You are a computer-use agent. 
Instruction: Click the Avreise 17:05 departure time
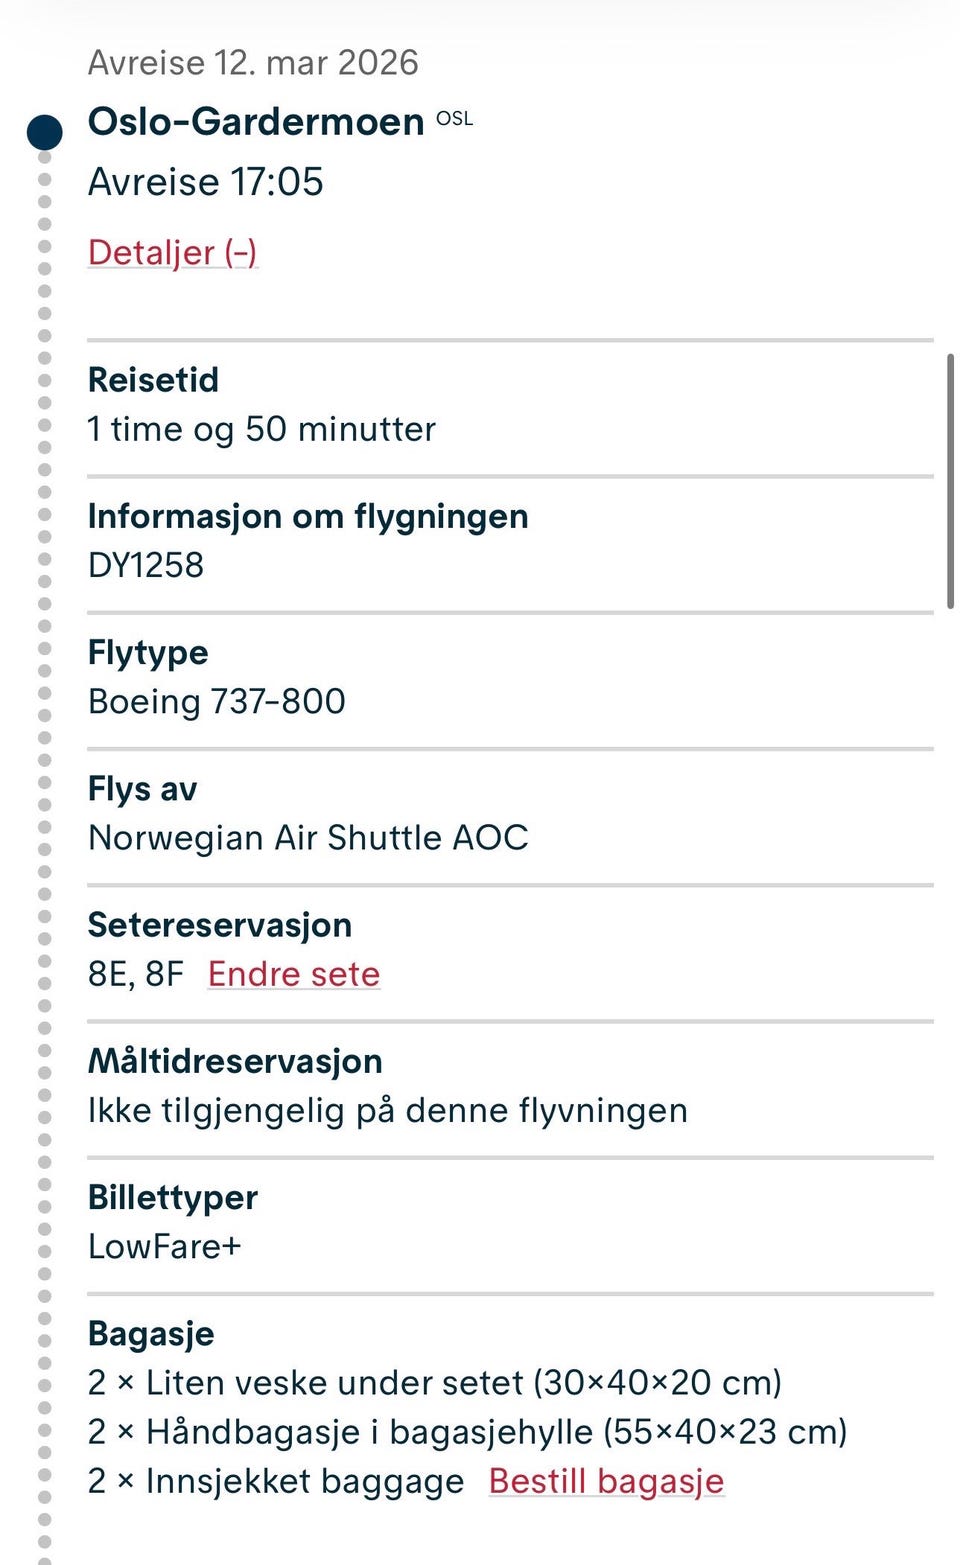tap(206, 182)
